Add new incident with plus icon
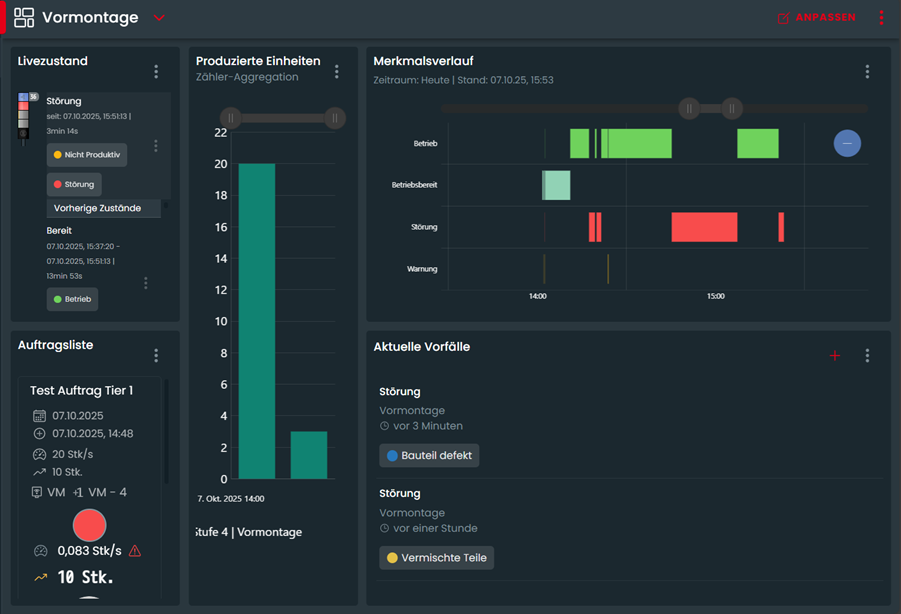This screenshot has width=901, height=614. [x=835, y=356]
